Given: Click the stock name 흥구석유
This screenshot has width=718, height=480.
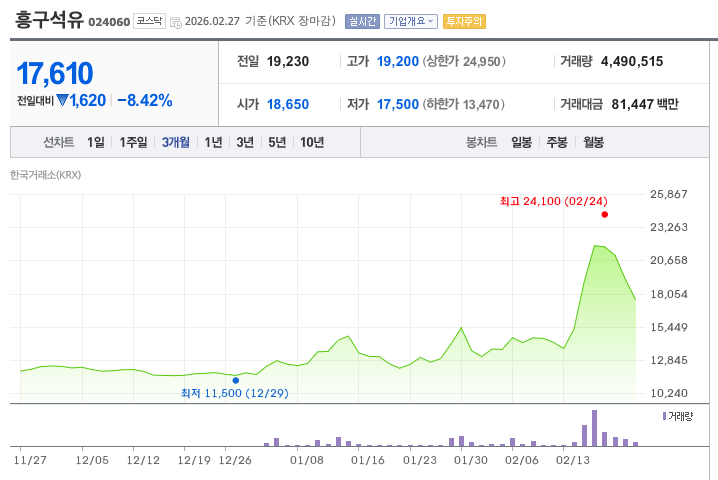Looking at the screenshot, I should (49, 20).
